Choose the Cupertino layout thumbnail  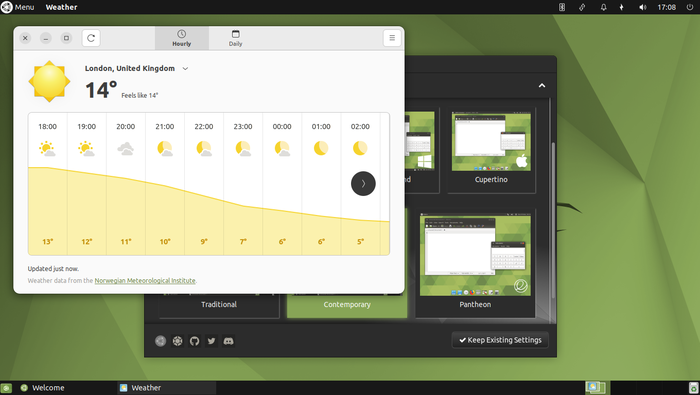pyautogui.click(x=491, y=150)
